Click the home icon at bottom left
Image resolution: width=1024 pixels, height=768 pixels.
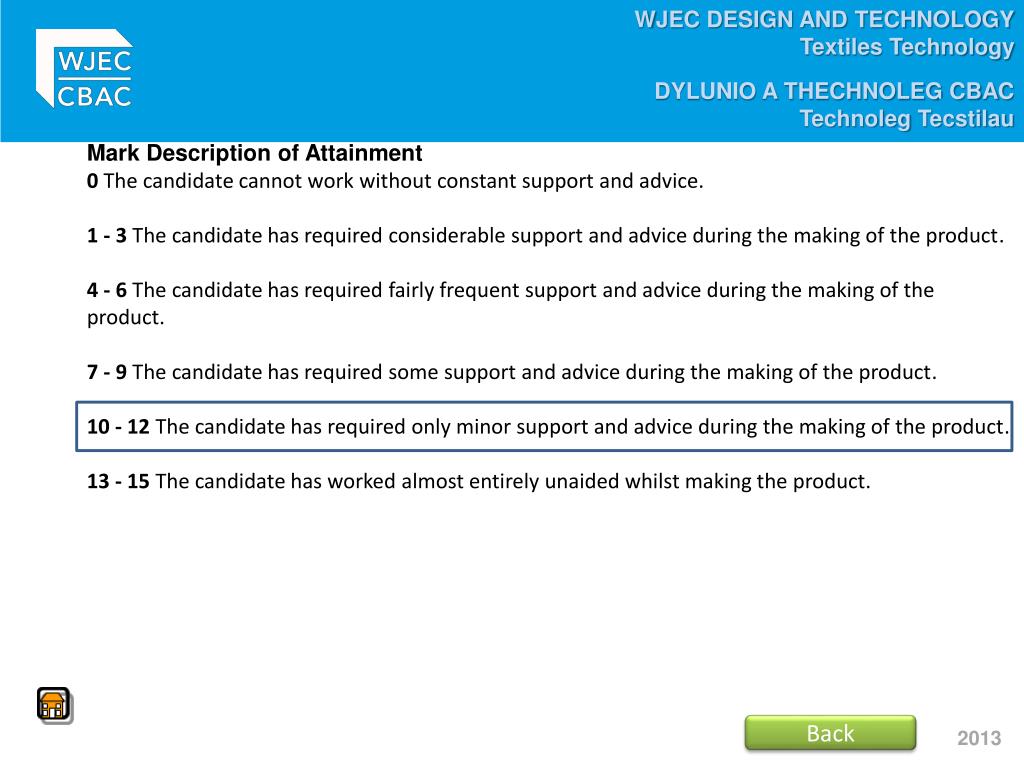tap(54, 705)
